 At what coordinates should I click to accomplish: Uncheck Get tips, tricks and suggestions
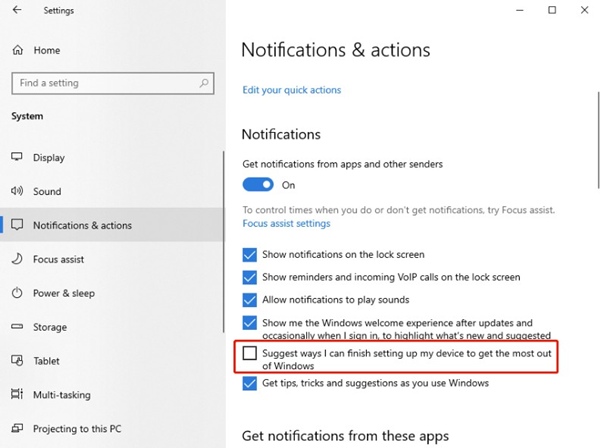249,383
